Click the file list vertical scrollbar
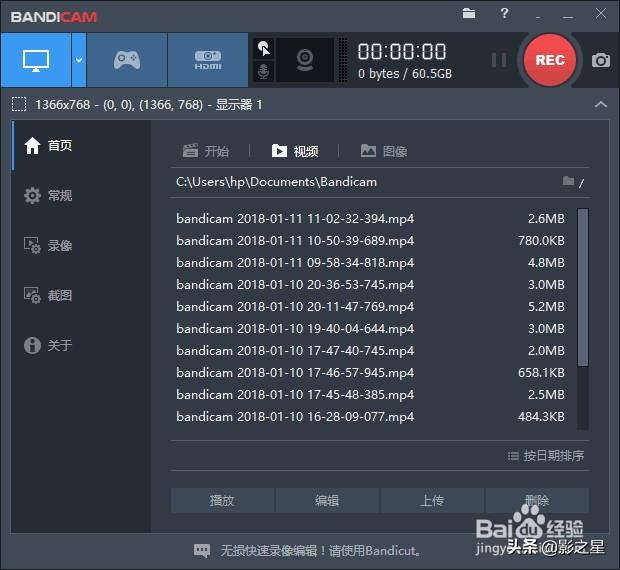620x570 pixels. coord(583,290)
